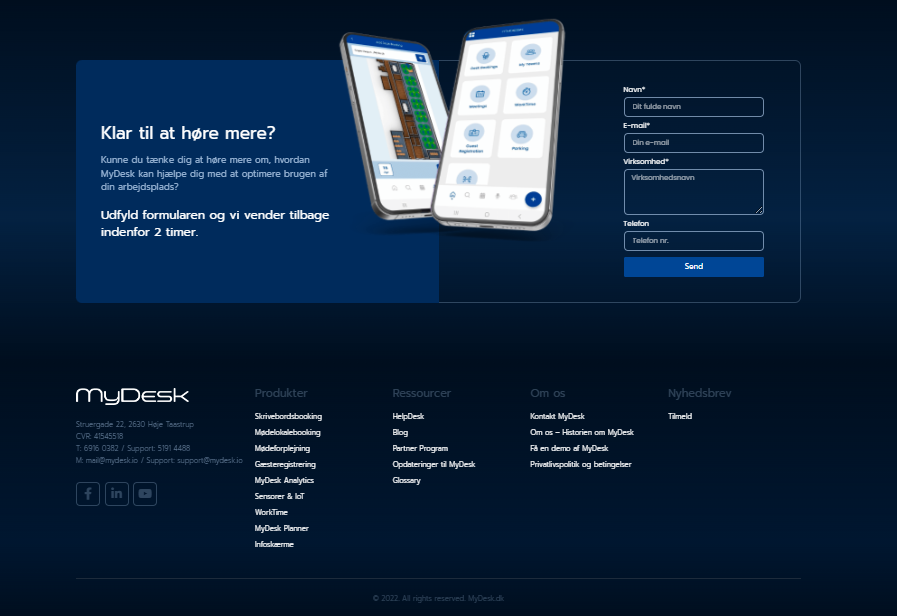Click the Nyhedsbrev footer heading
897x616 pixels.
click(700, 394)
